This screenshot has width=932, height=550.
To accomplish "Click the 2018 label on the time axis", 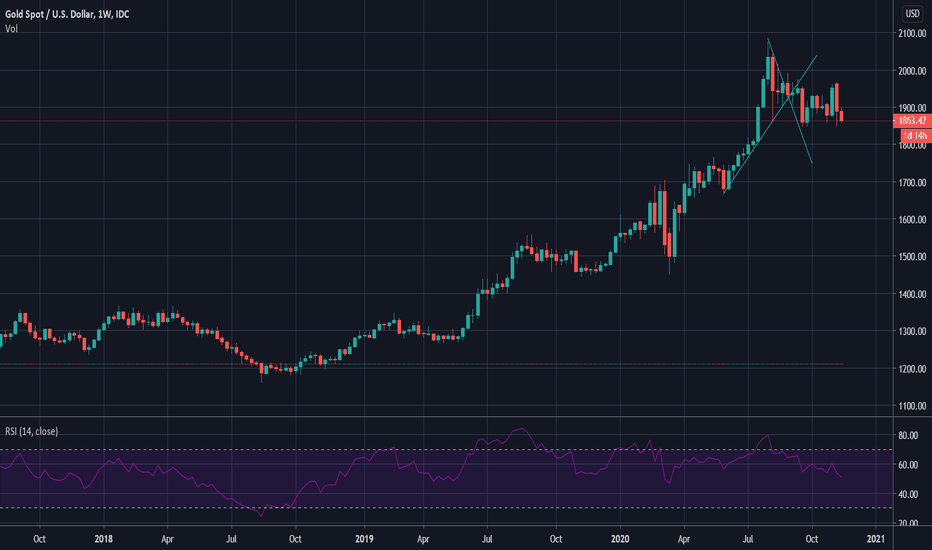I will click(x=103, y=539).
